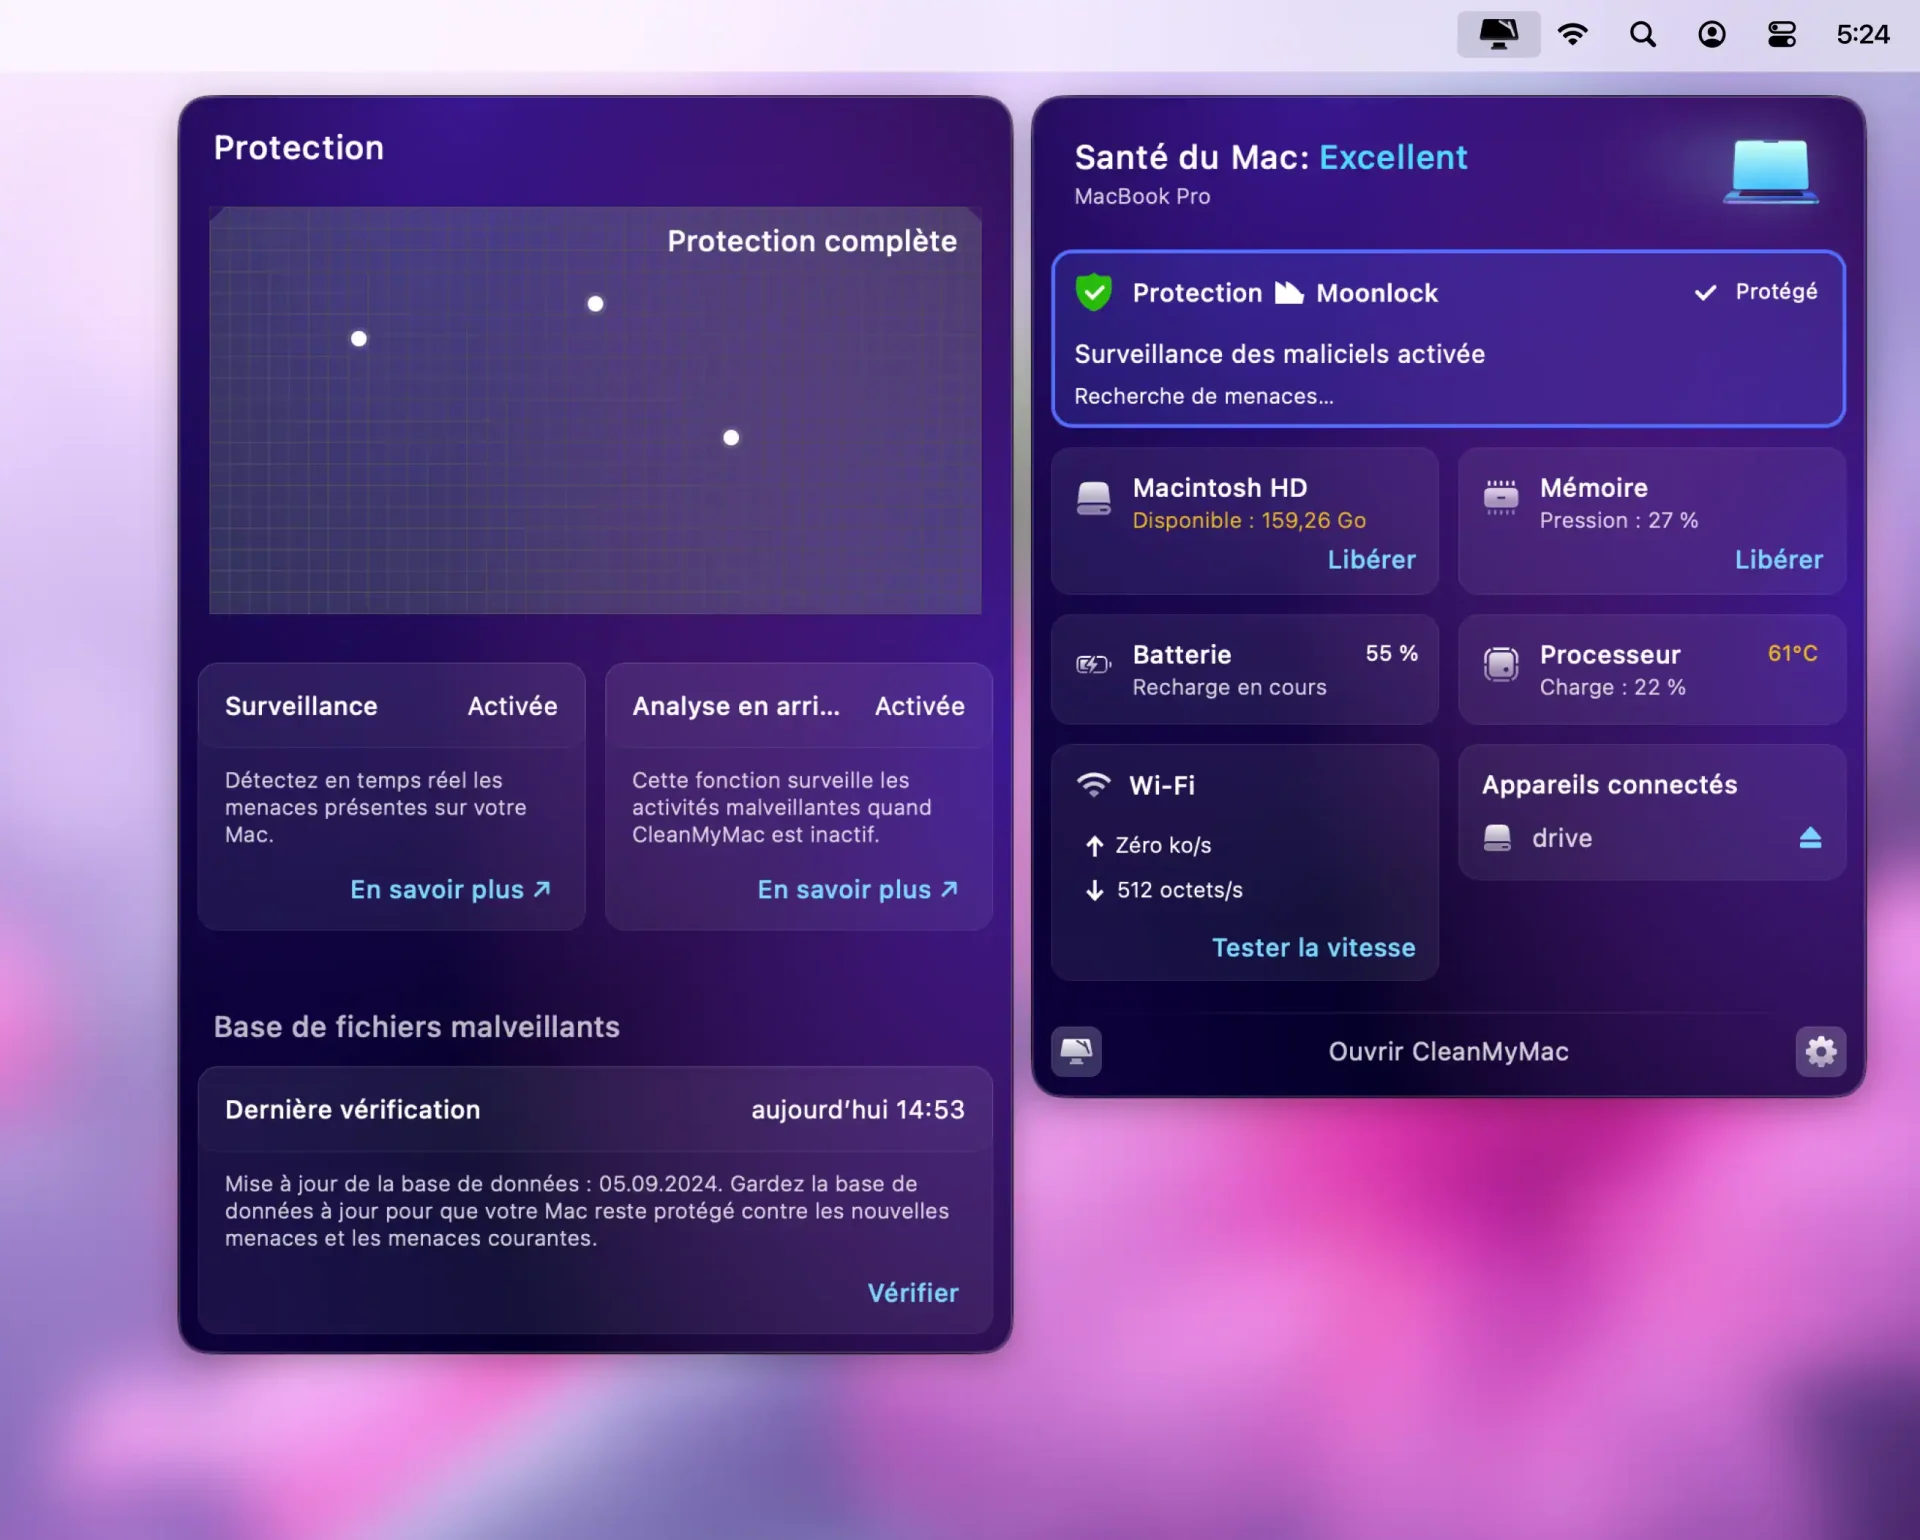Open the settings gear in the CleanMyMac widget

(x=1821, y=1051)
